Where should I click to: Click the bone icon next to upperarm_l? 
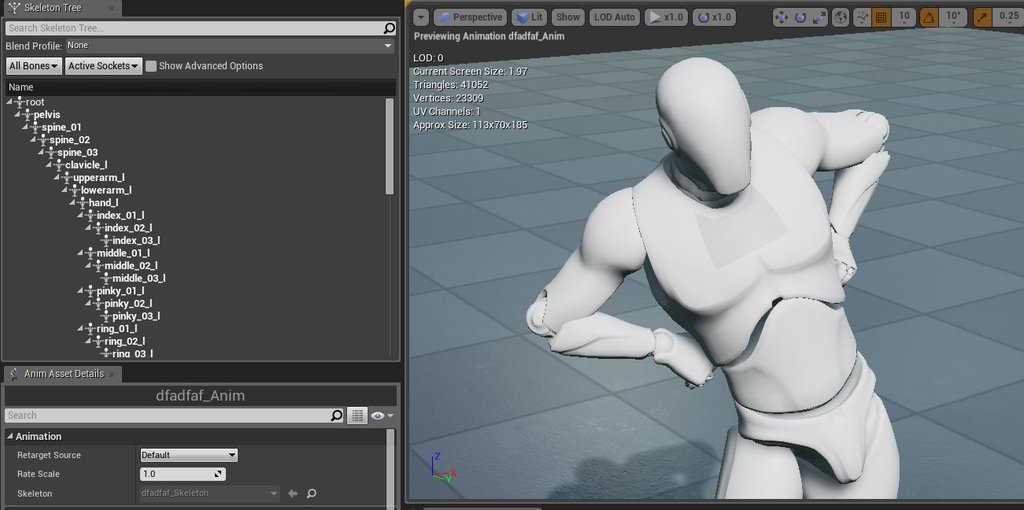click(67, 178)
